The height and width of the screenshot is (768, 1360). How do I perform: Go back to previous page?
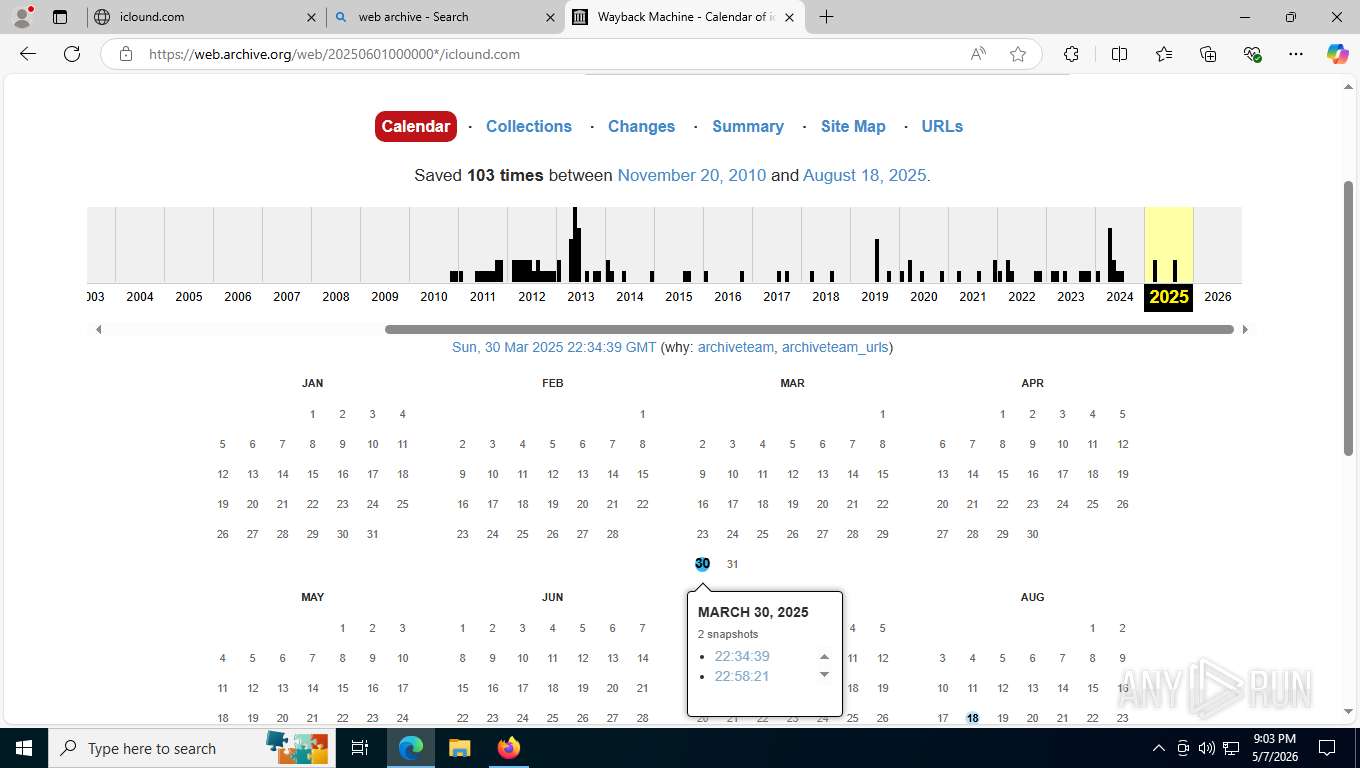pyautogui.click(x=28, y=54)
